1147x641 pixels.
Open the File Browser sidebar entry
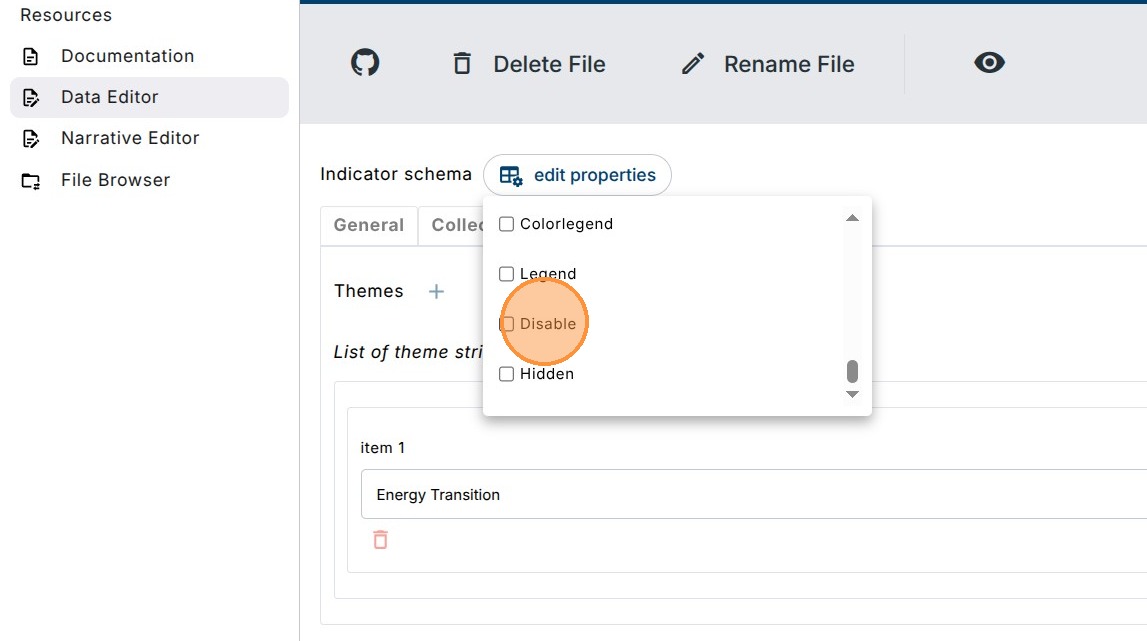[x=115, y=180]
